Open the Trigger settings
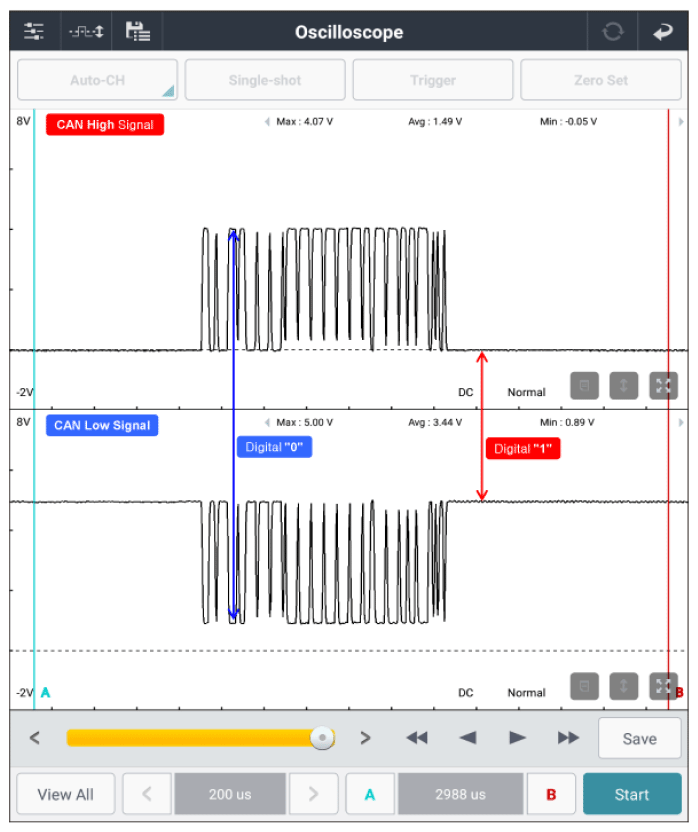698x832 pixels. point(432,80)
